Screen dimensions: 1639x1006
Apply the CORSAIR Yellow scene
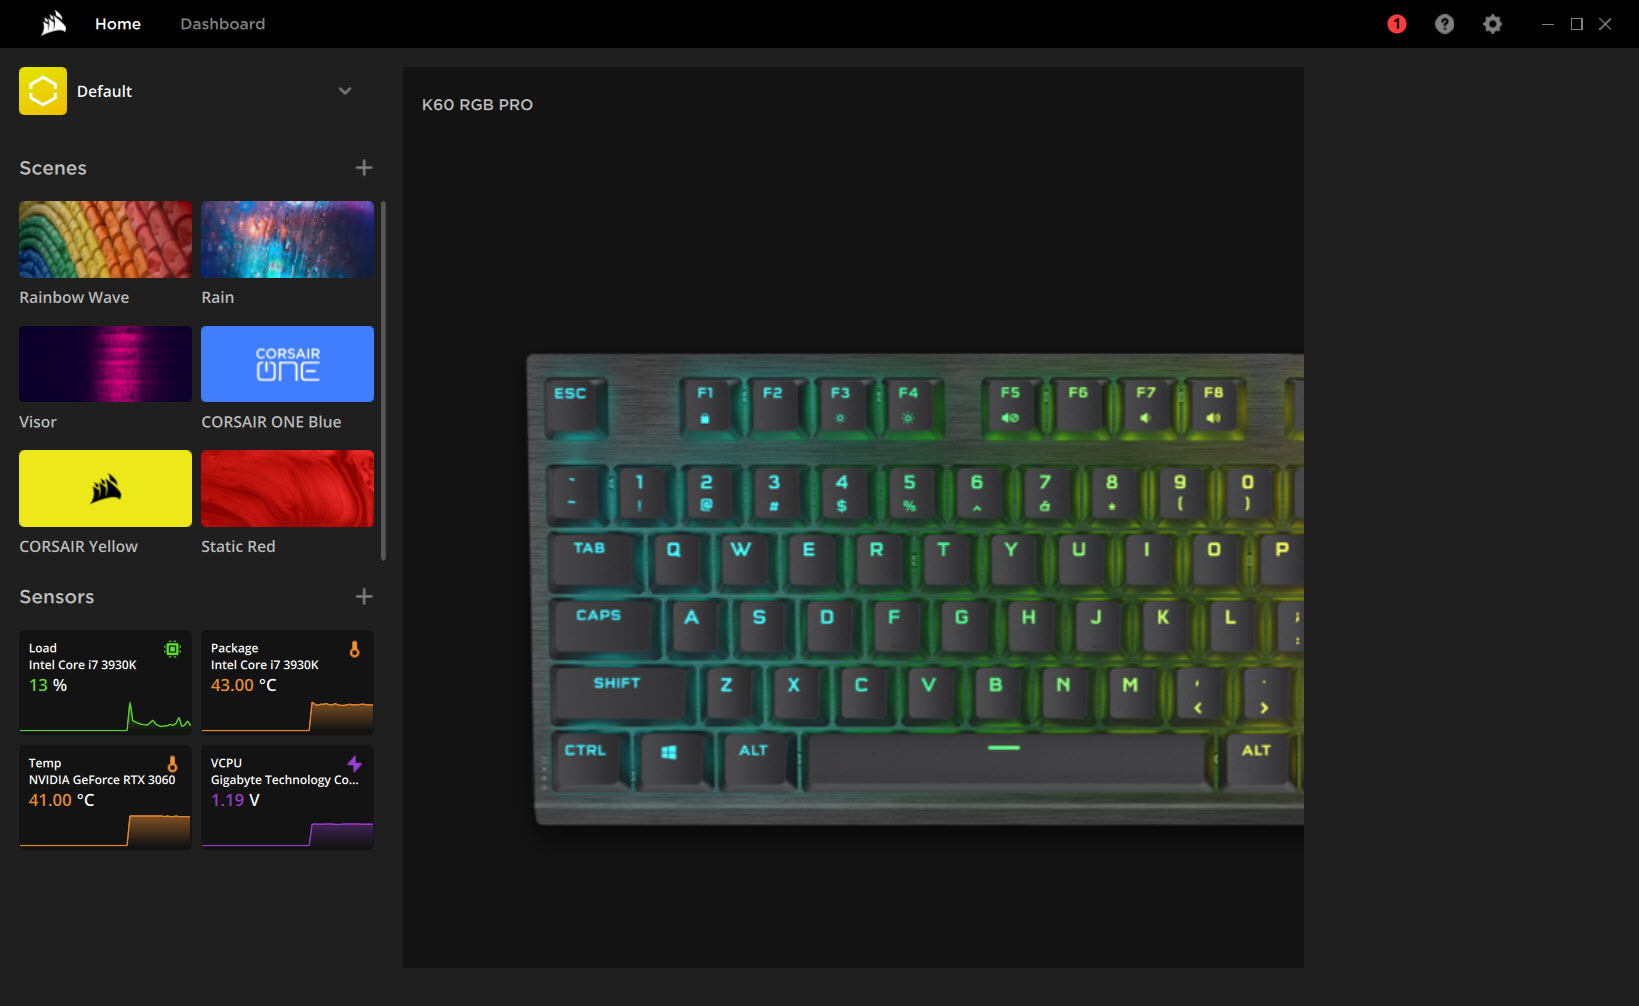point(105,488)
